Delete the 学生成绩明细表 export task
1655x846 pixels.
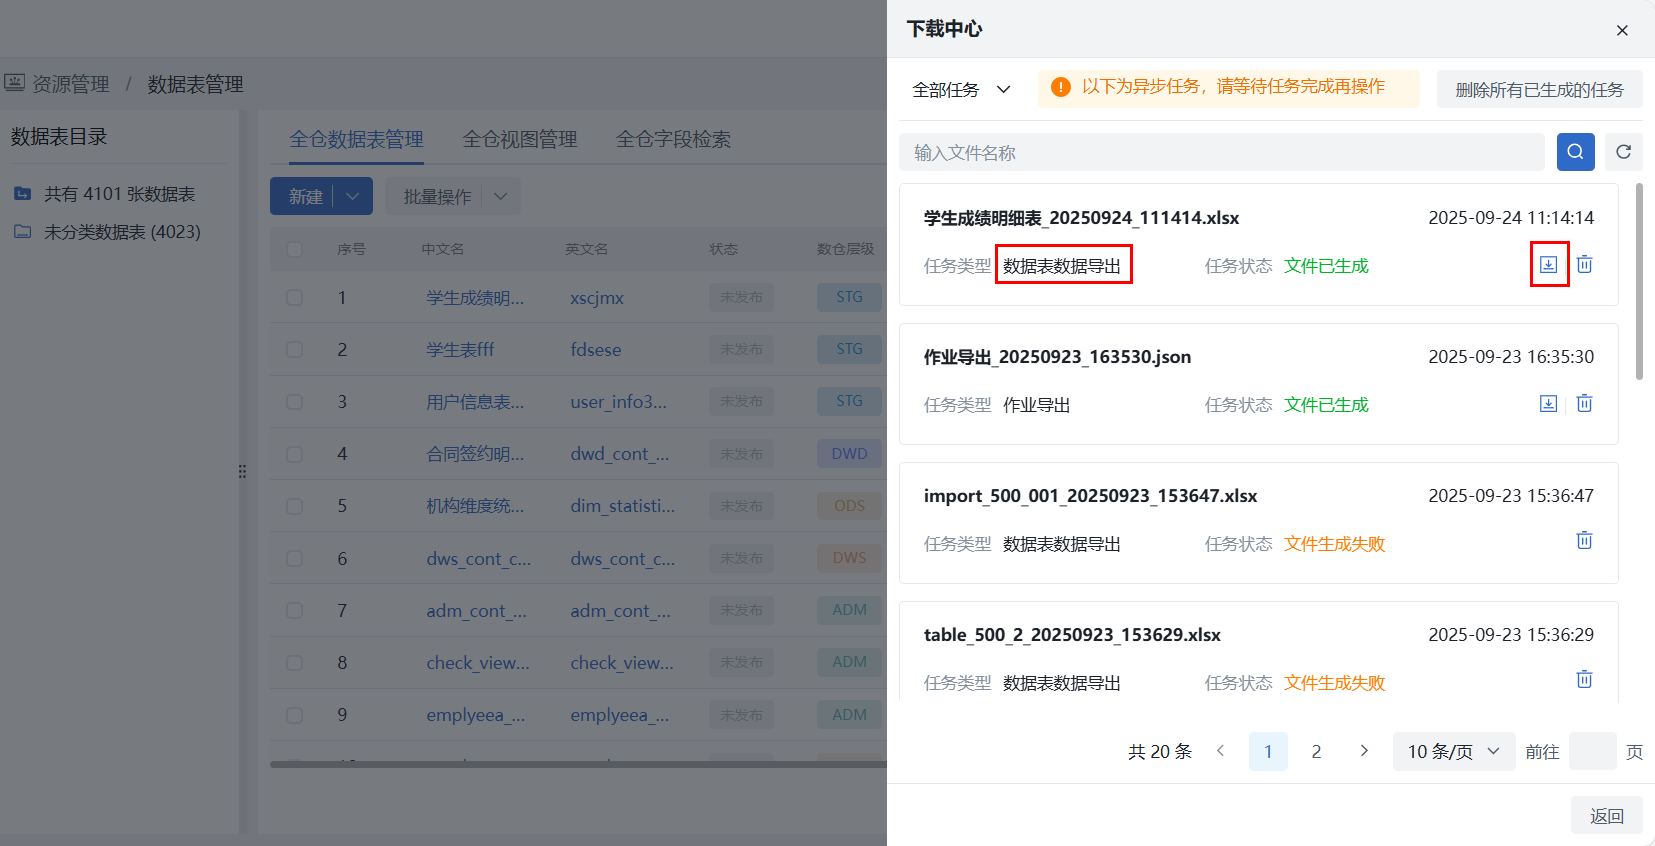1584,265
